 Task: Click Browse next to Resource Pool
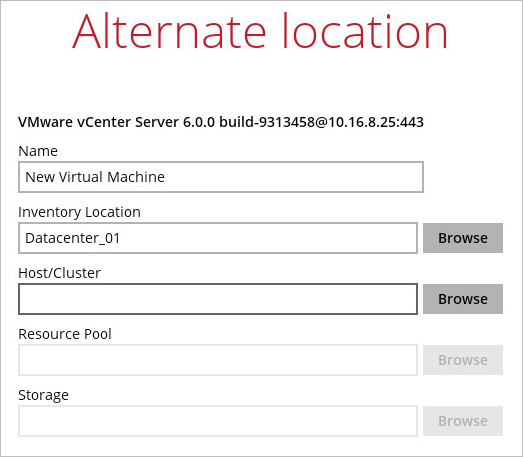[x=463, y=360]
